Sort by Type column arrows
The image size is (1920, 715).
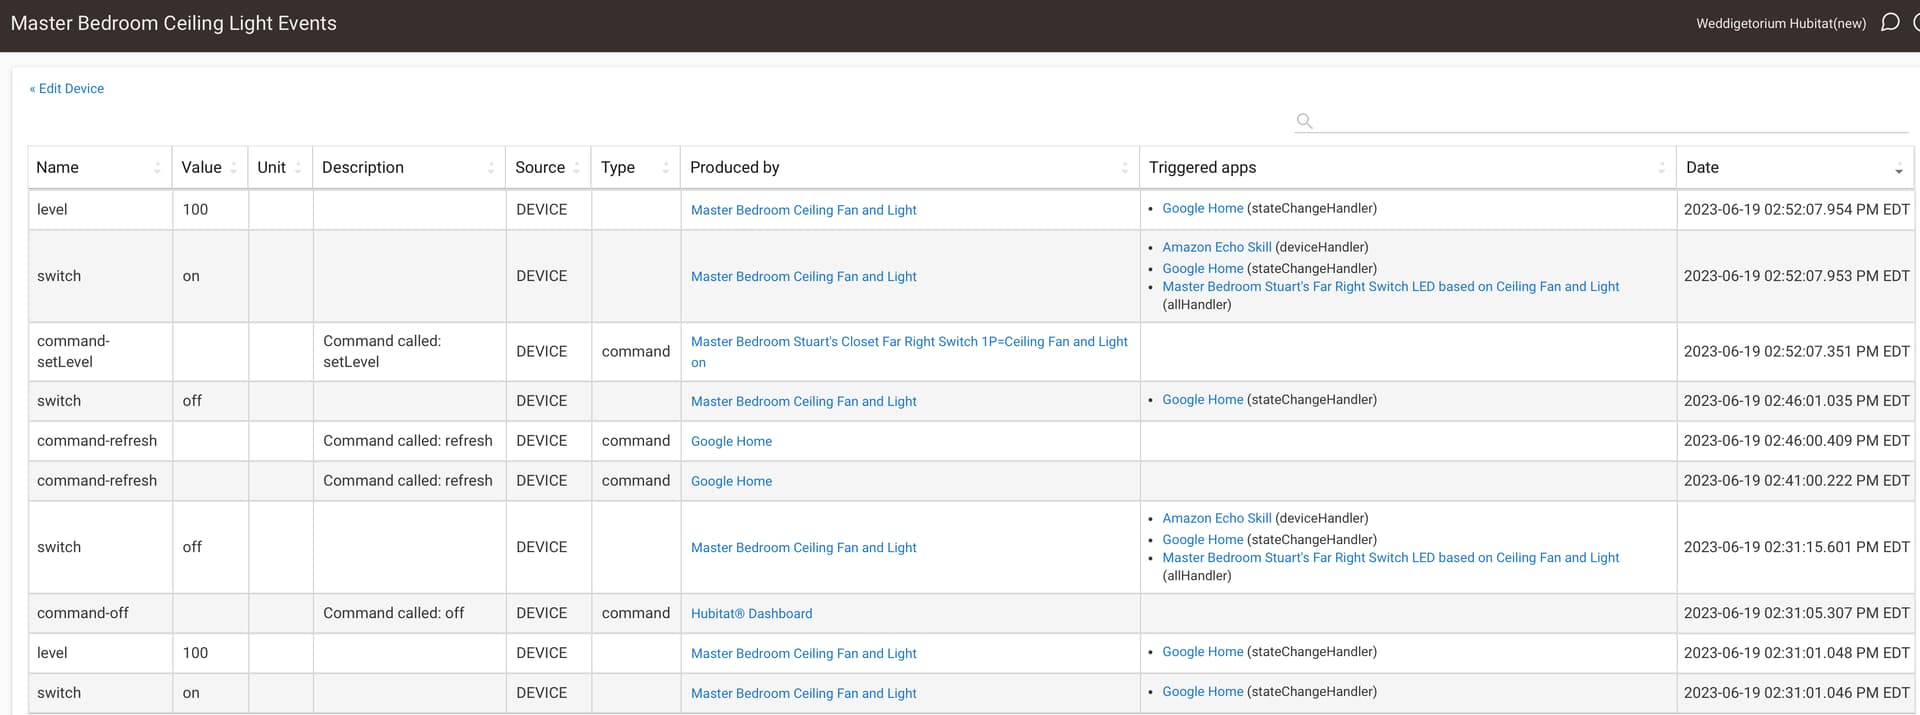pos(666,168)
